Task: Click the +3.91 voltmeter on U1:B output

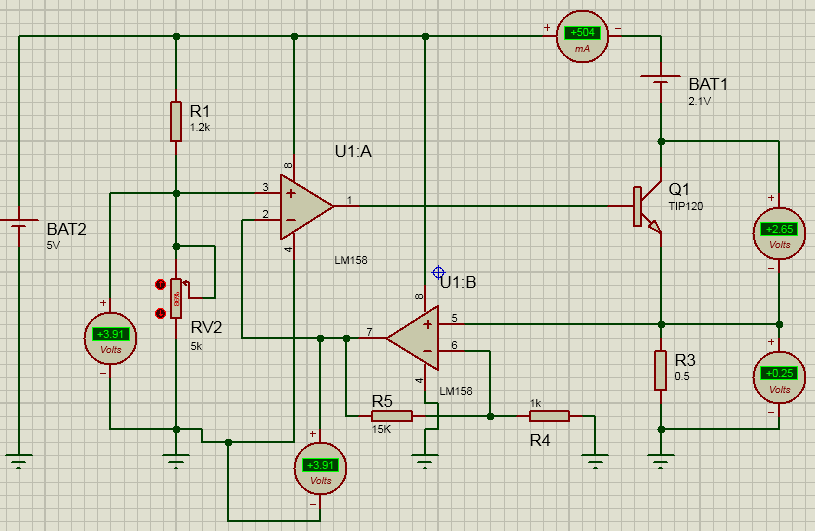Action: click(320, 469)
